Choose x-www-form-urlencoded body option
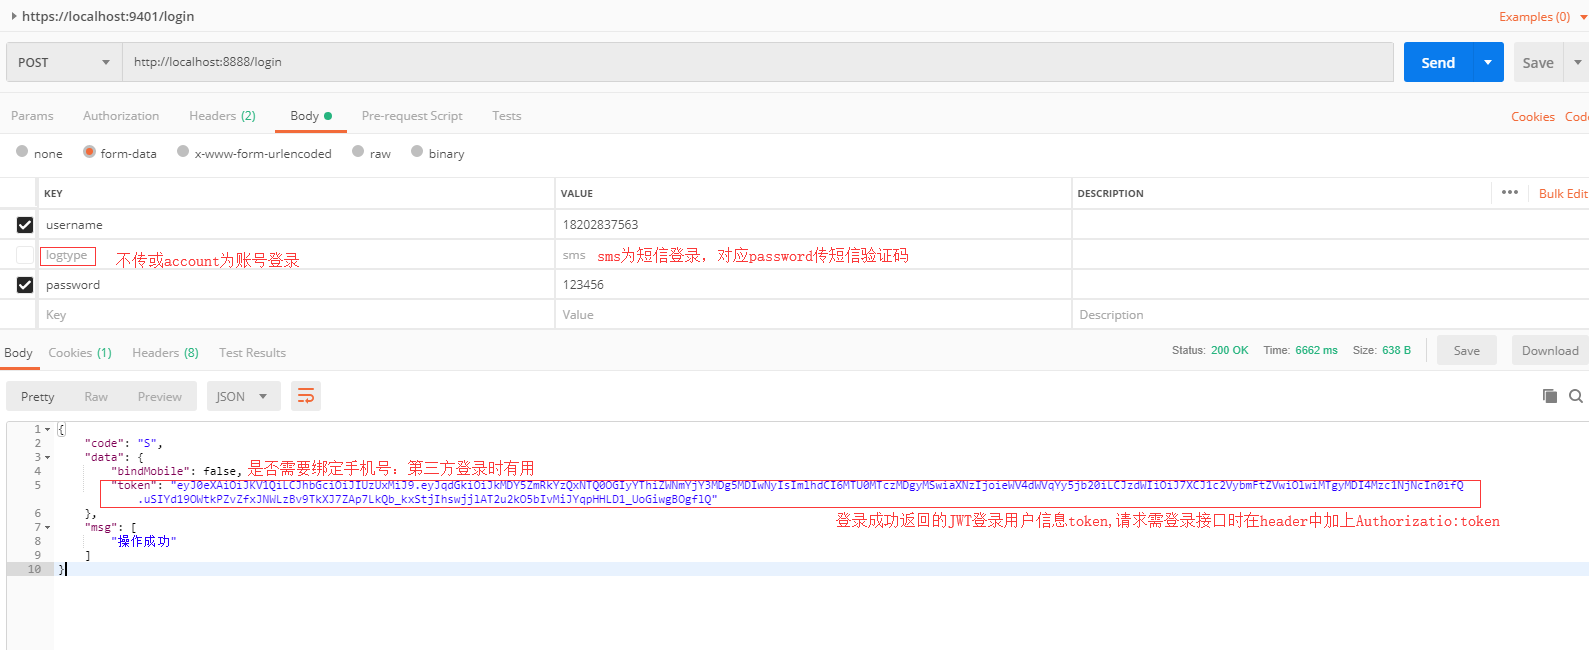The image size is (1589, 650). click(x=183, y=152)
